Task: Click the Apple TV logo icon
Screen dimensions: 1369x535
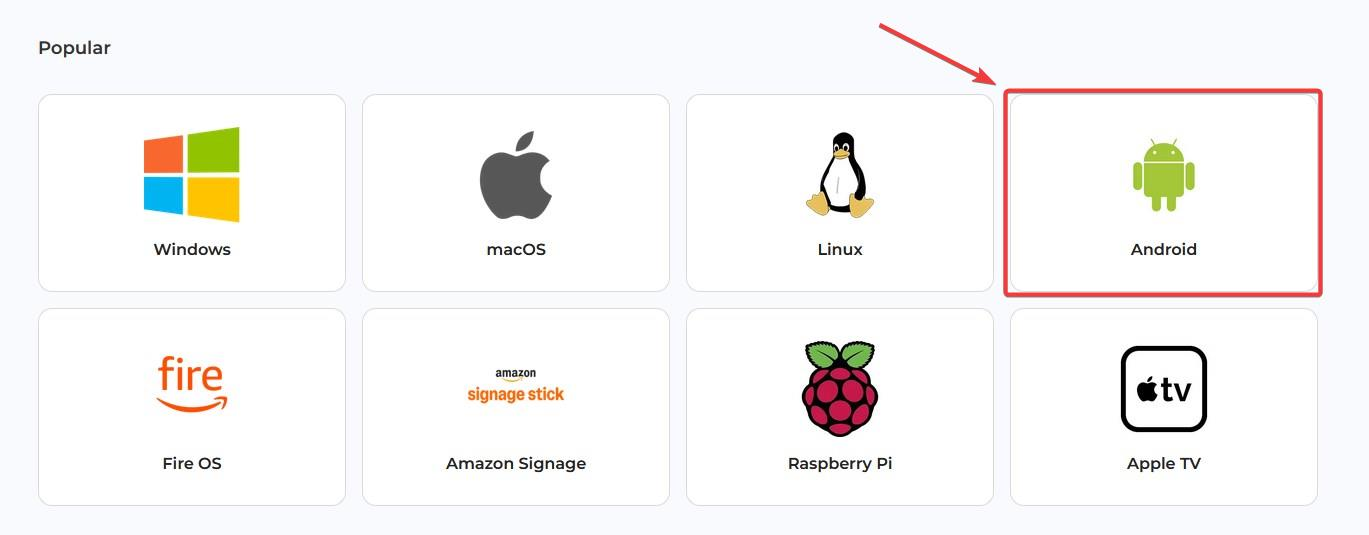Action: click(1163, 388)
